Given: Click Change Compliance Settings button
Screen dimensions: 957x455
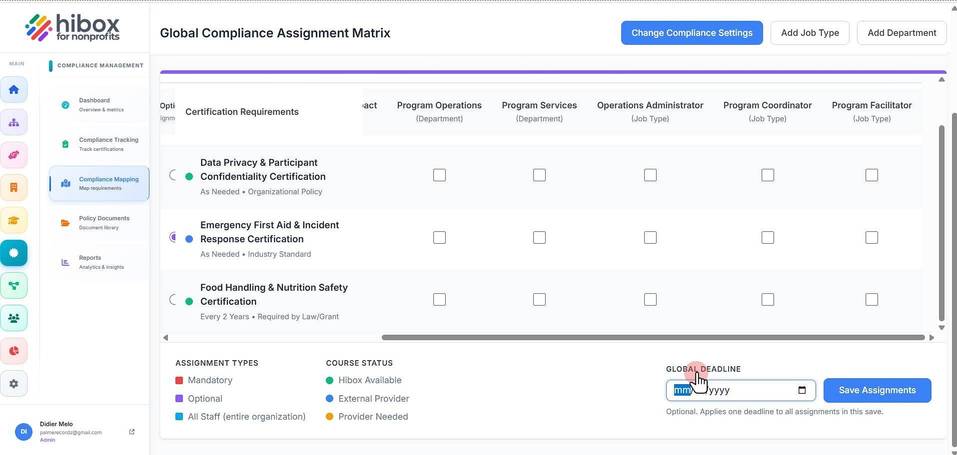Looking at the screenshot, I should (692, 33).
